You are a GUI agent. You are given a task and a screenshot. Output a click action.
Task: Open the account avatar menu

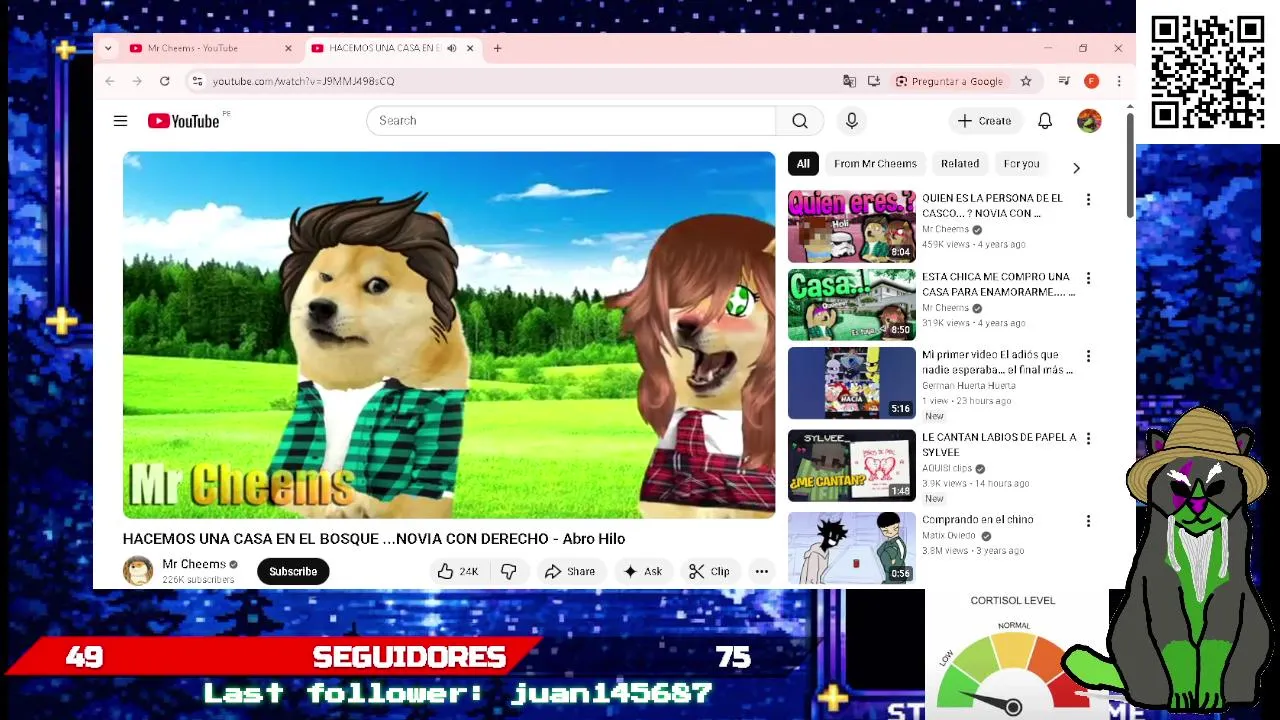1089,121
